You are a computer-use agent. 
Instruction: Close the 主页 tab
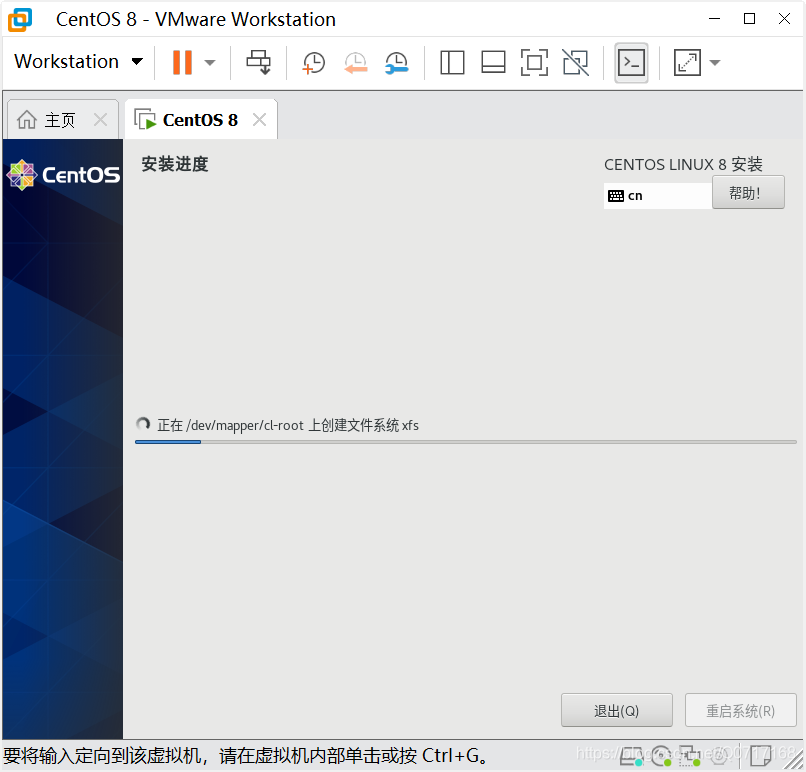click(101, 120)
